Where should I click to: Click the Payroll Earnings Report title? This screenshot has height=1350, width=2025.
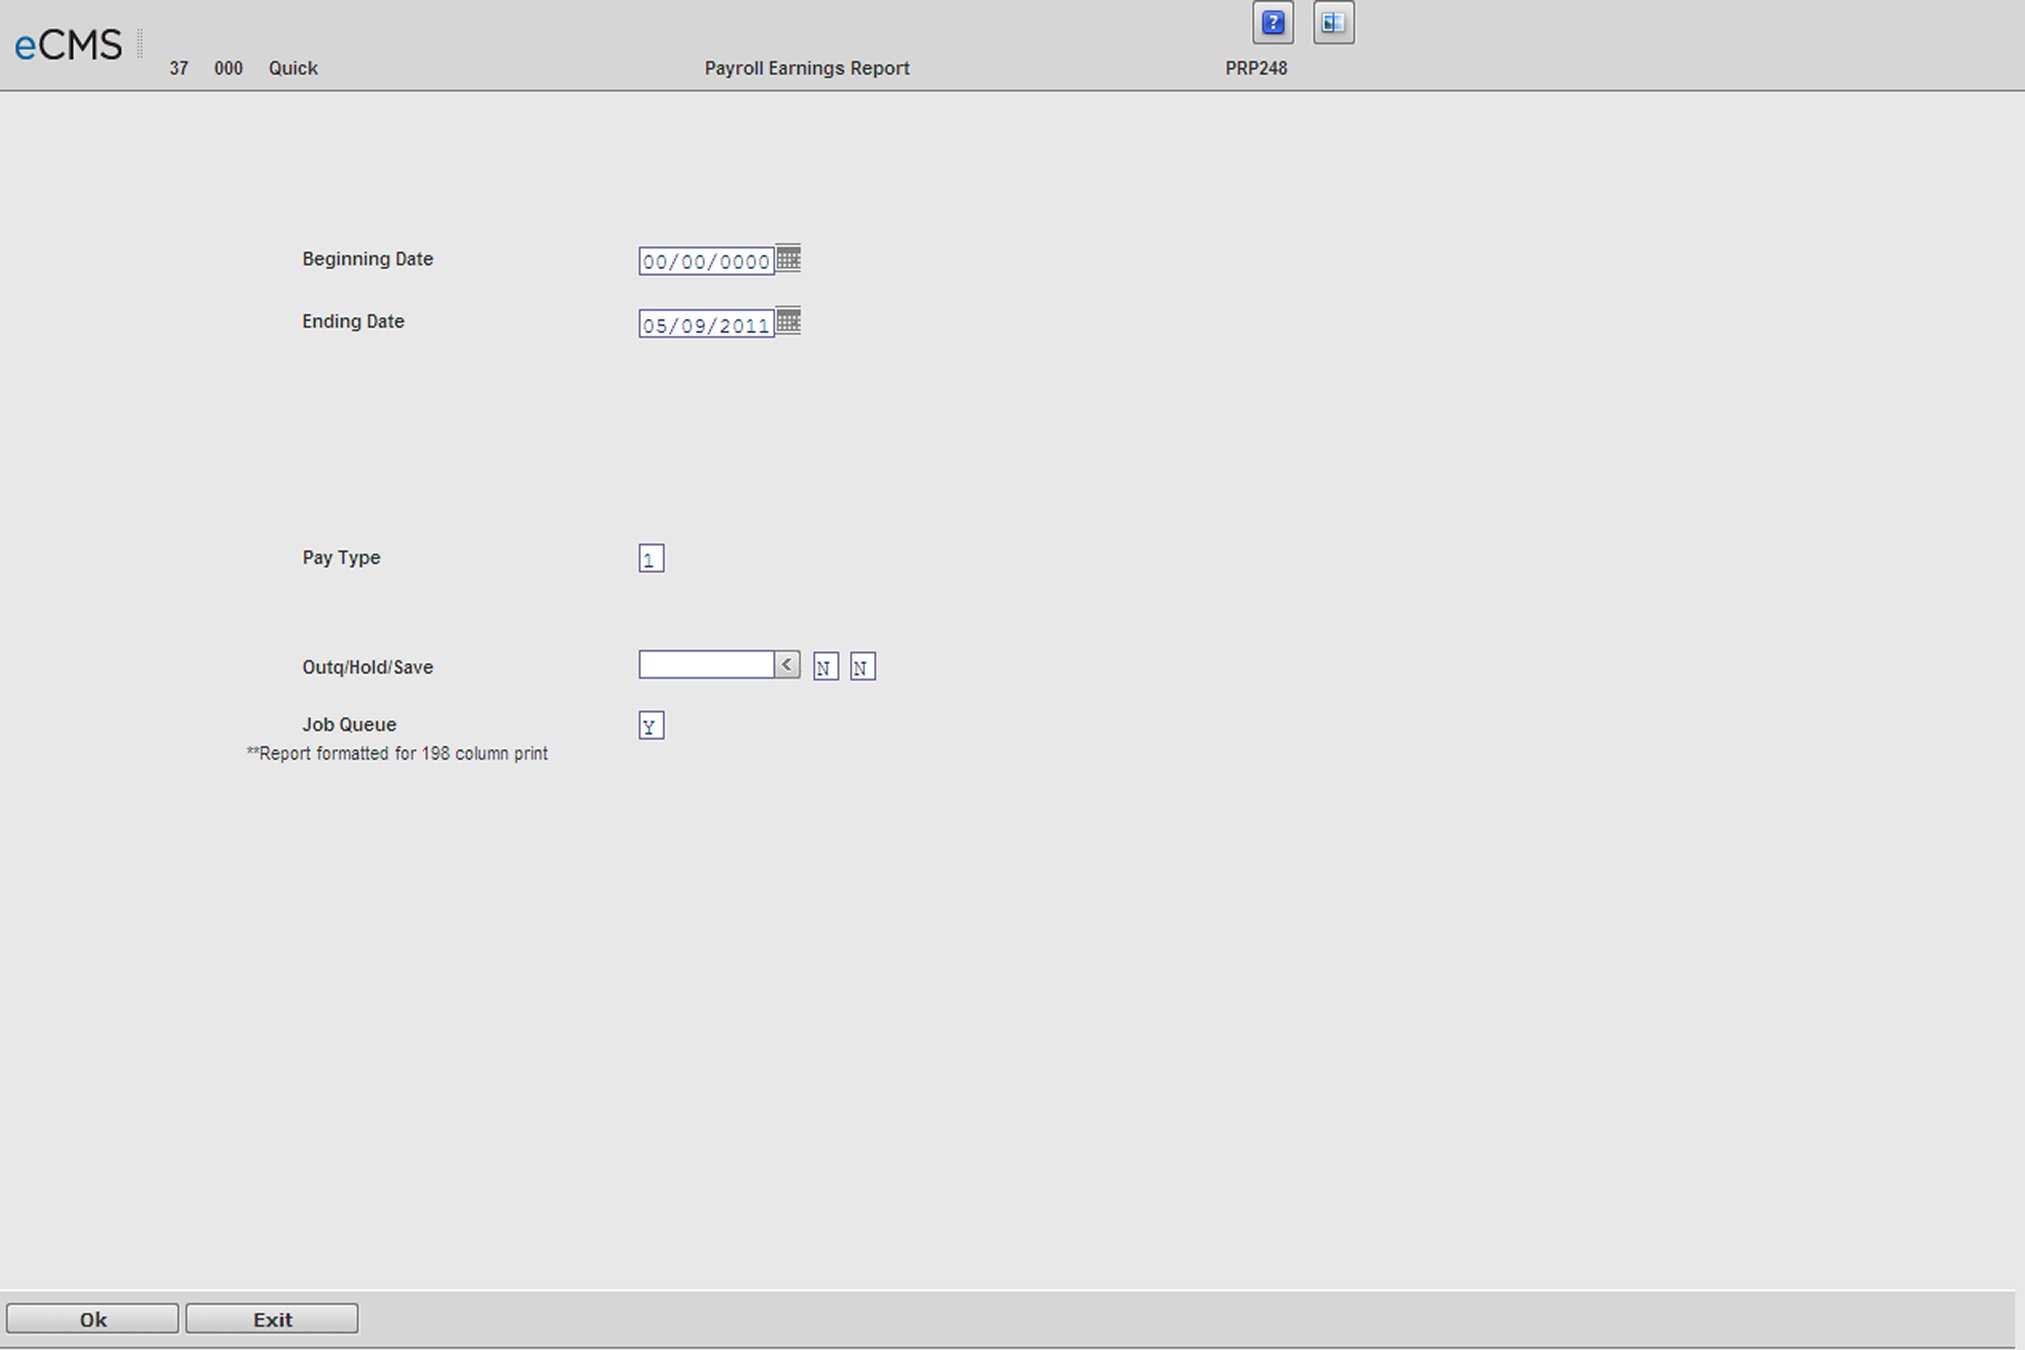point(807,68)
